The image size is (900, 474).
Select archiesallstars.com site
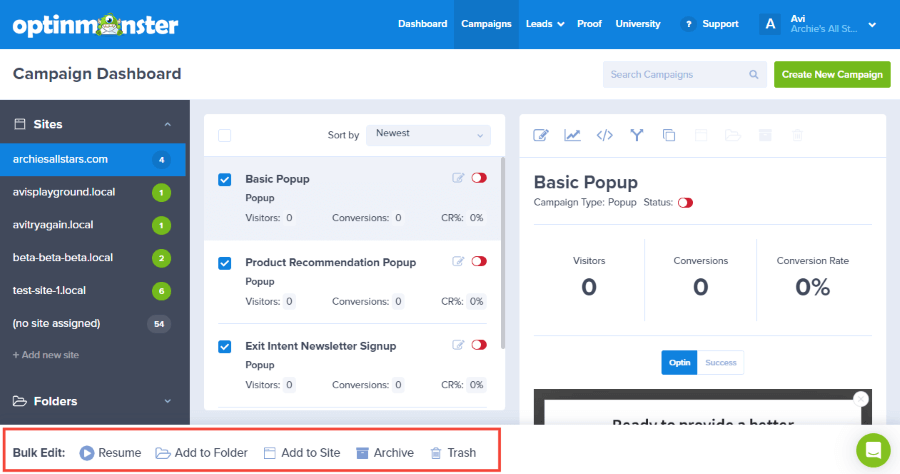click(x=93, y=160)
